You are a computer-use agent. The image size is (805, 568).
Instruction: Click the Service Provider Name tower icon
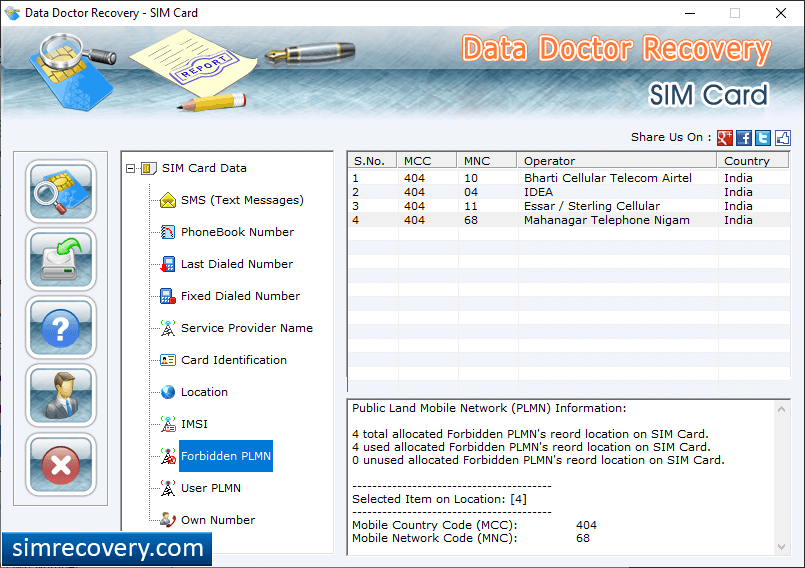tap(167, 328)
